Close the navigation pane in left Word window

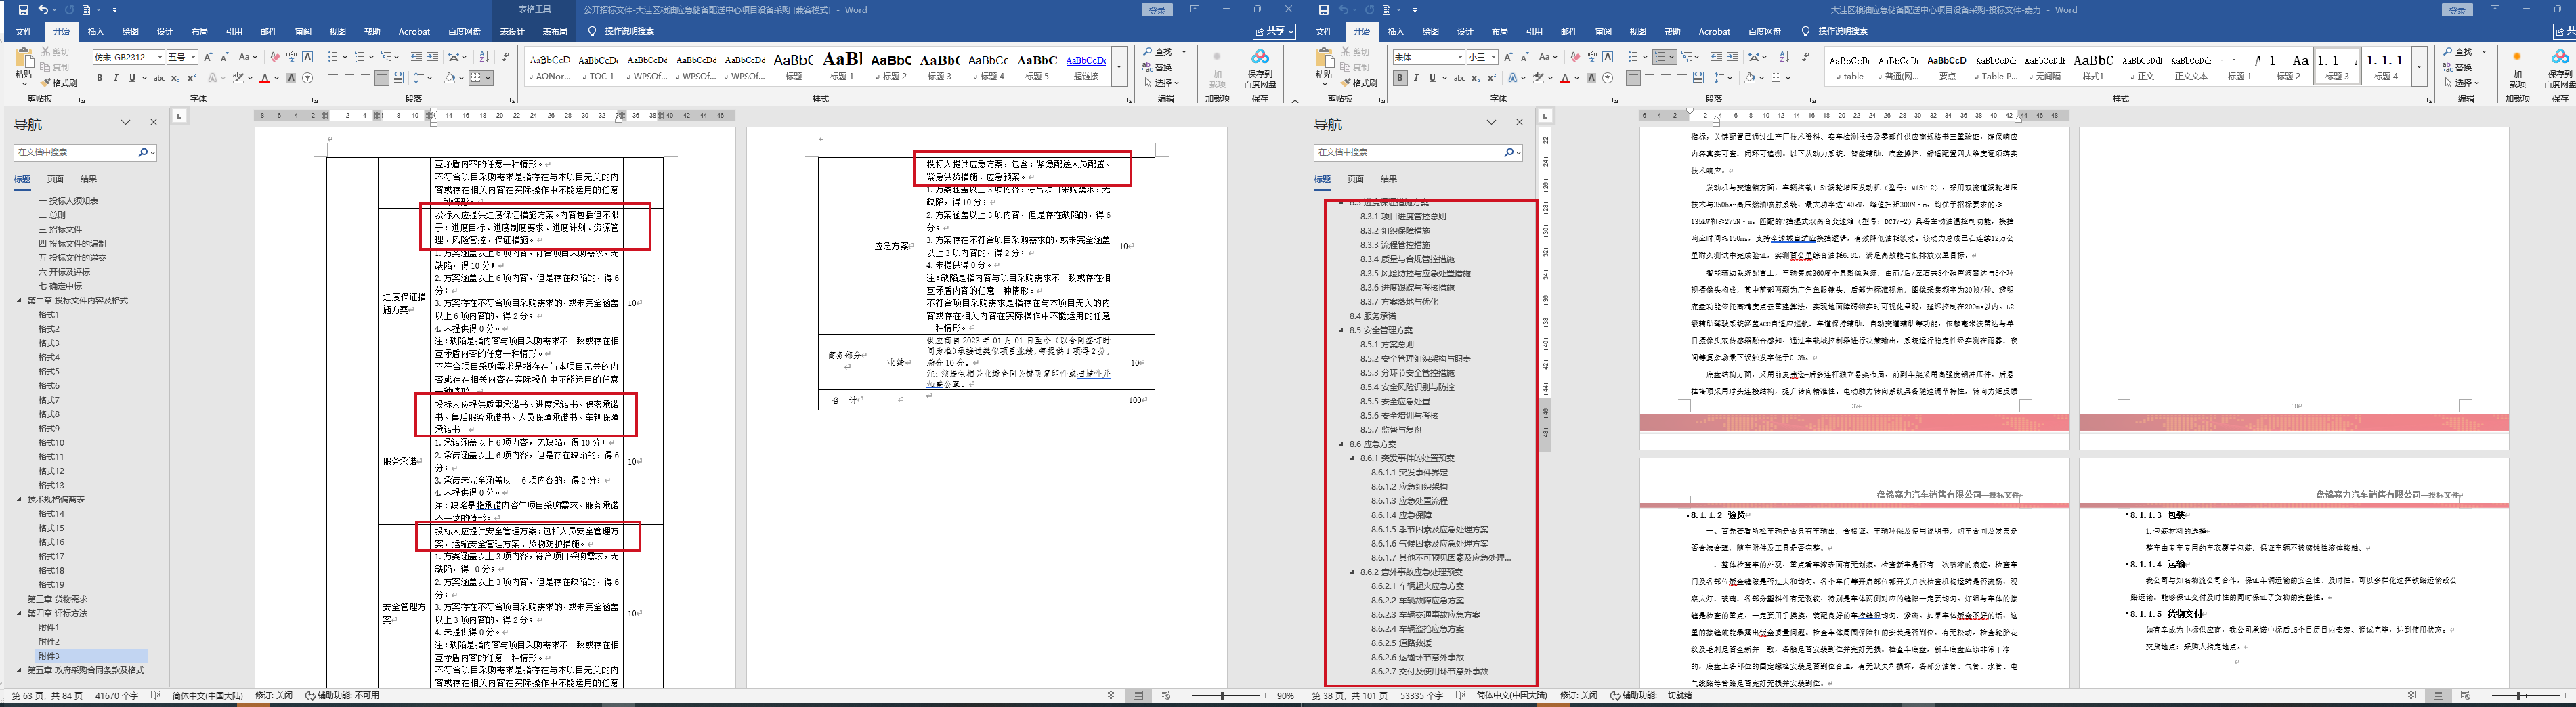[153, 123]
